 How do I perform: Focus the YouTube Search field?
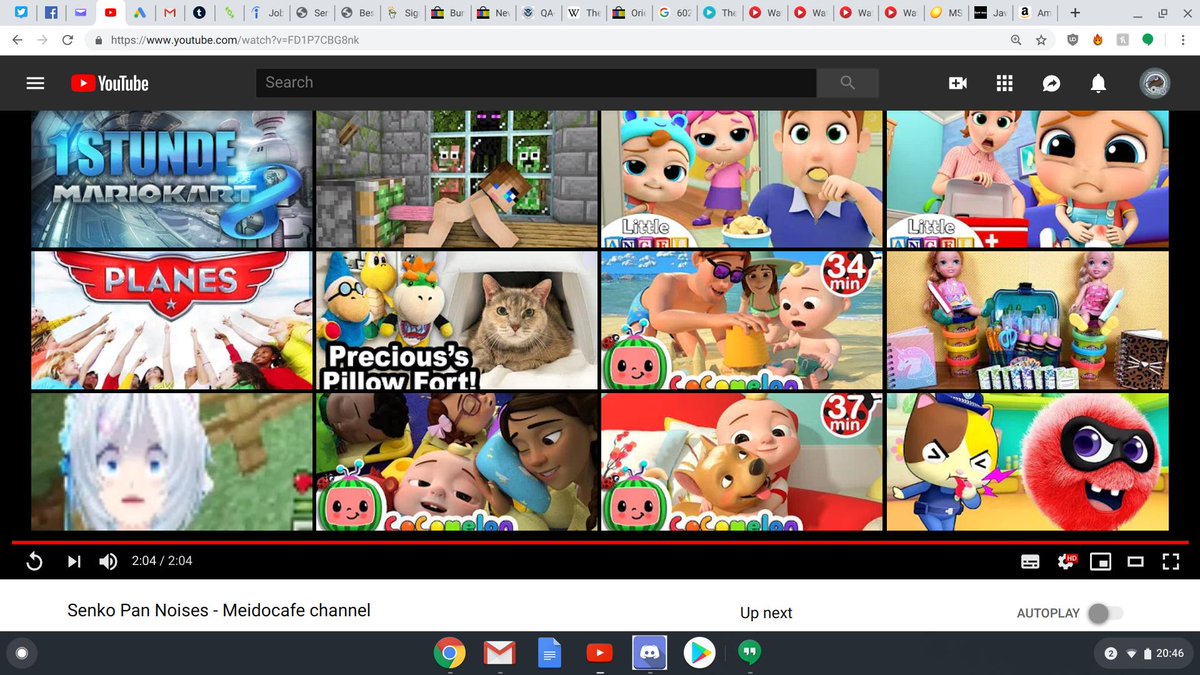click(x=536, y=83)
